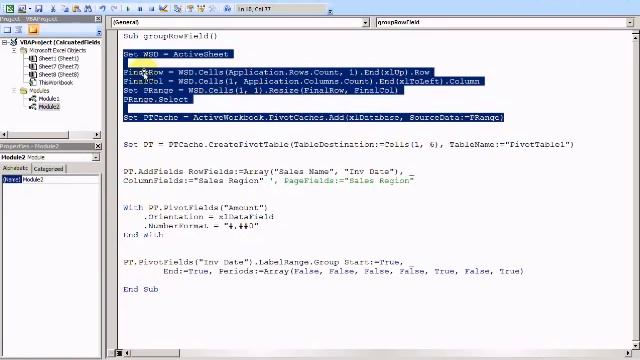
Task: Collapse the Modules folder
Action: coord(14,91)
